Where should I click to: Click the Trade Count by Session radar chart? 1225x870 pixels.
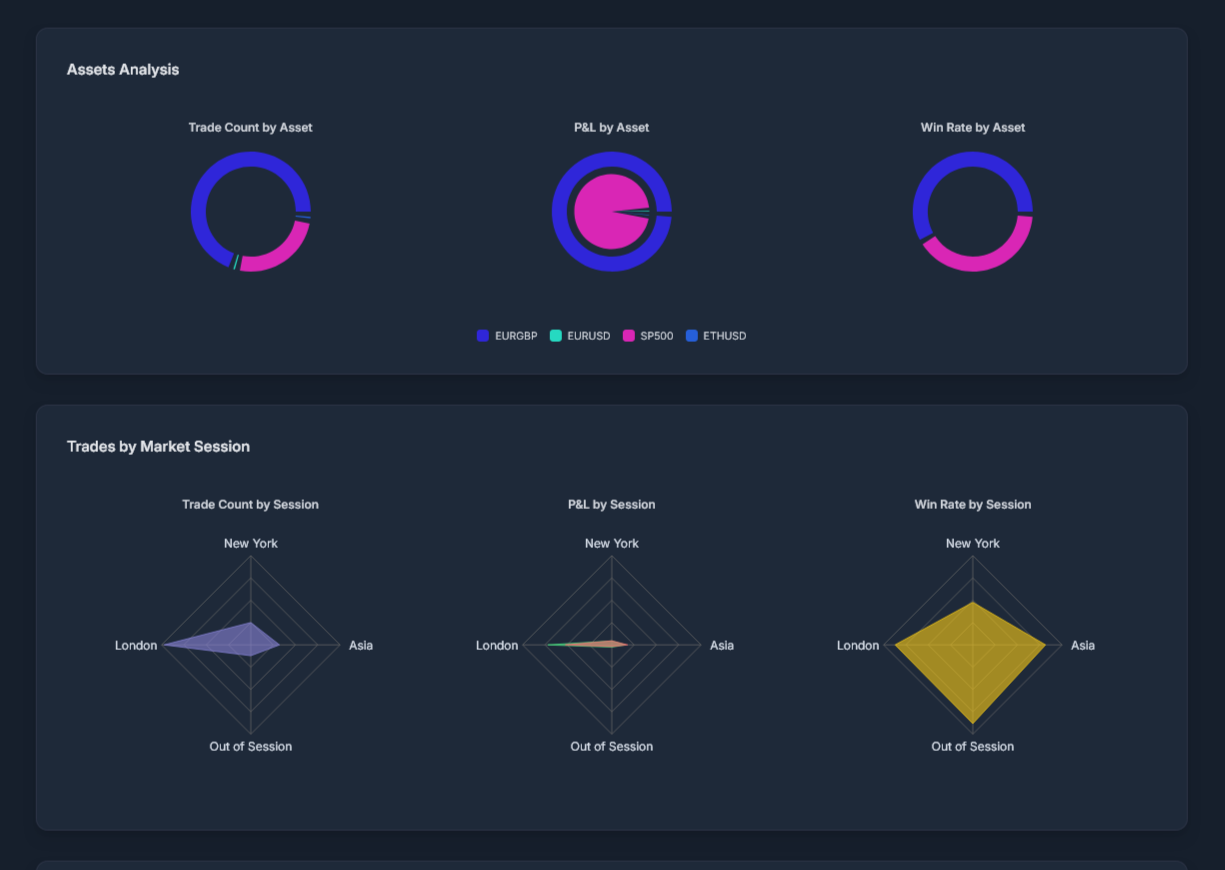tap(250, 645)
